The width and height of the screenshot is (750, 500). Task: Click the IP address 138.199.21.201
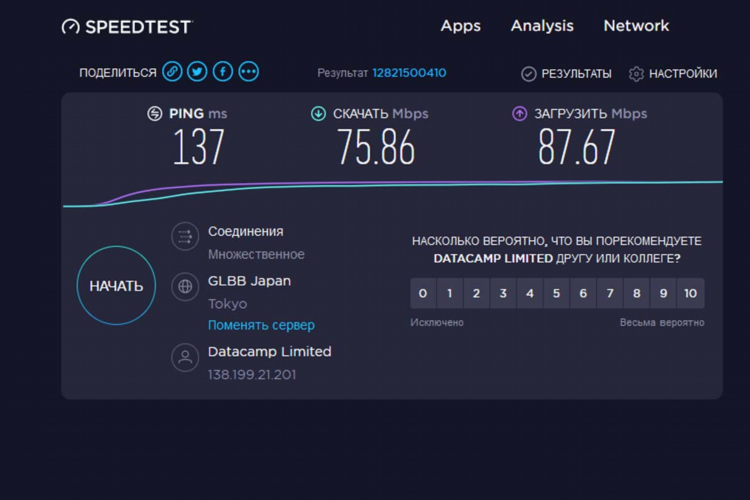[252, 375]
